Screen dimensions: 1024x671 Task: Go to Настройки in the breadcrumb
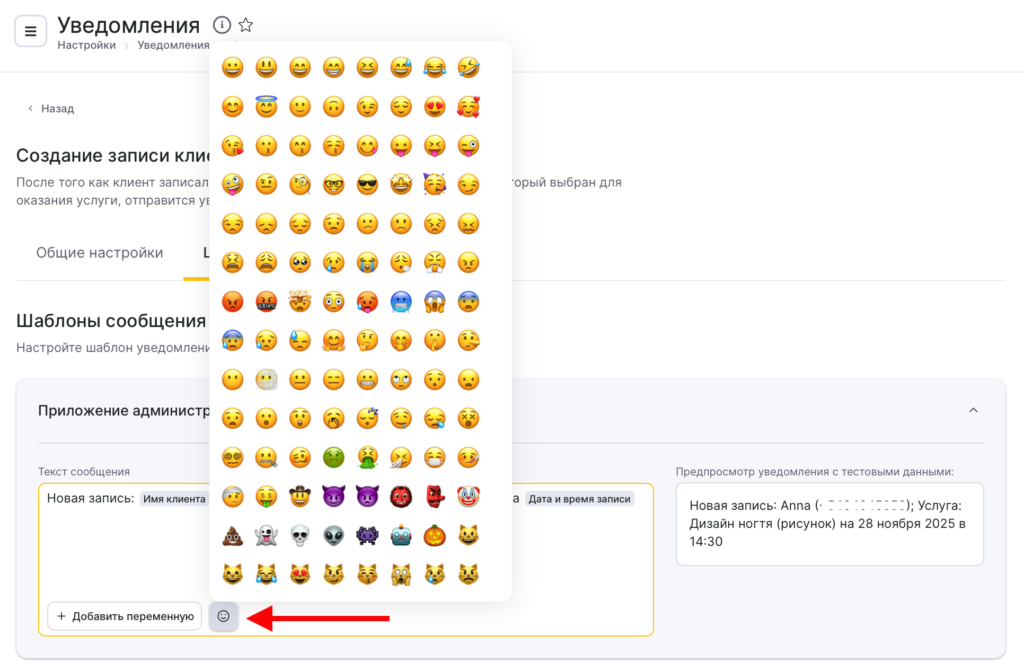tap(86, 45)
